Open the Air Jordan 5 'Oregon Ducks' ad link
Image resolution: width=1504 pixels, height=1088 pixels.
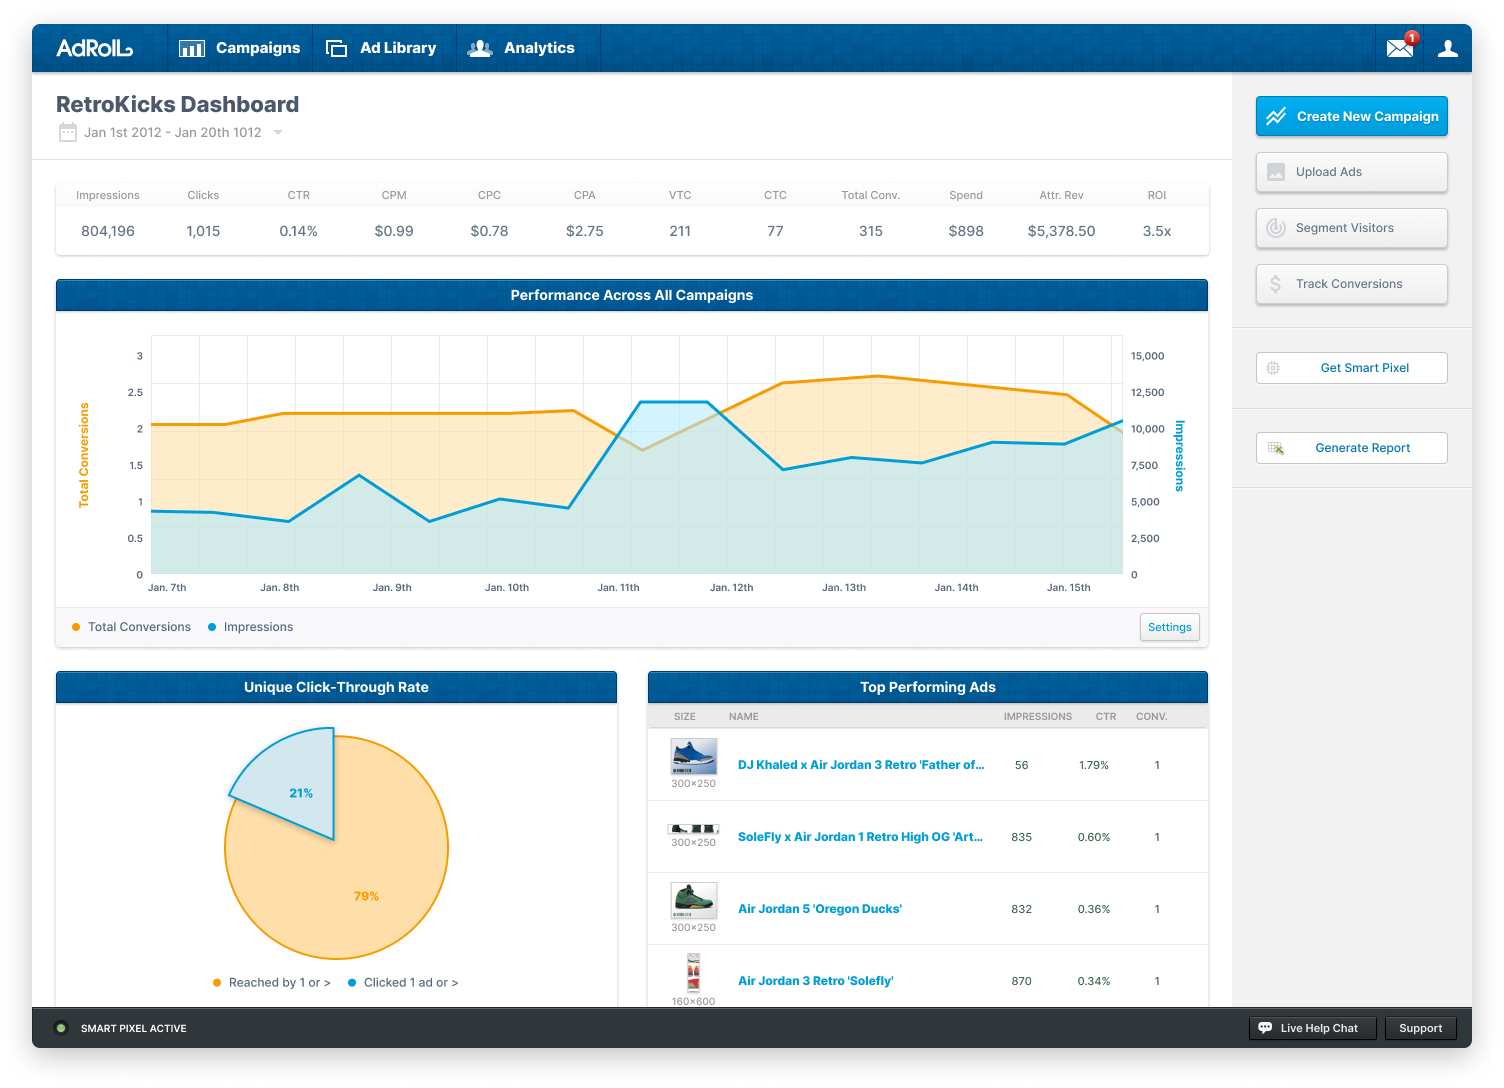(820, 909)
